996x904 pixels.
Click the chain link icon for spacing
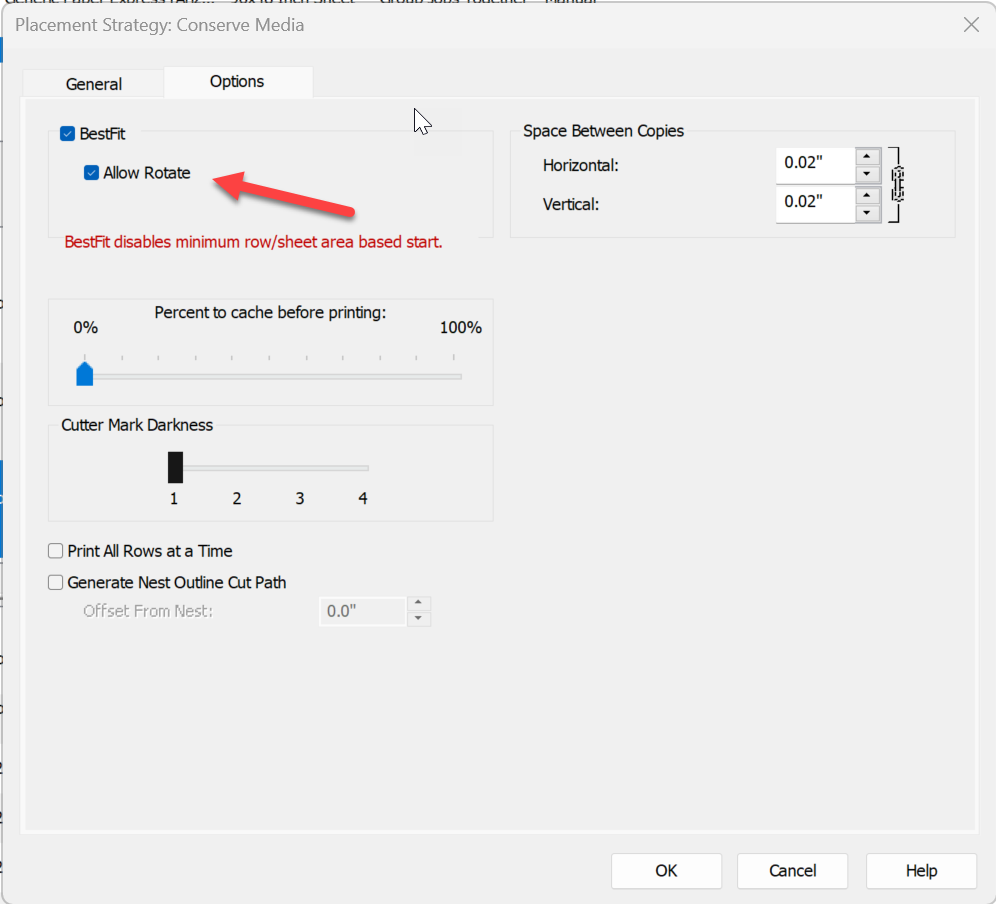pos(897,184)
